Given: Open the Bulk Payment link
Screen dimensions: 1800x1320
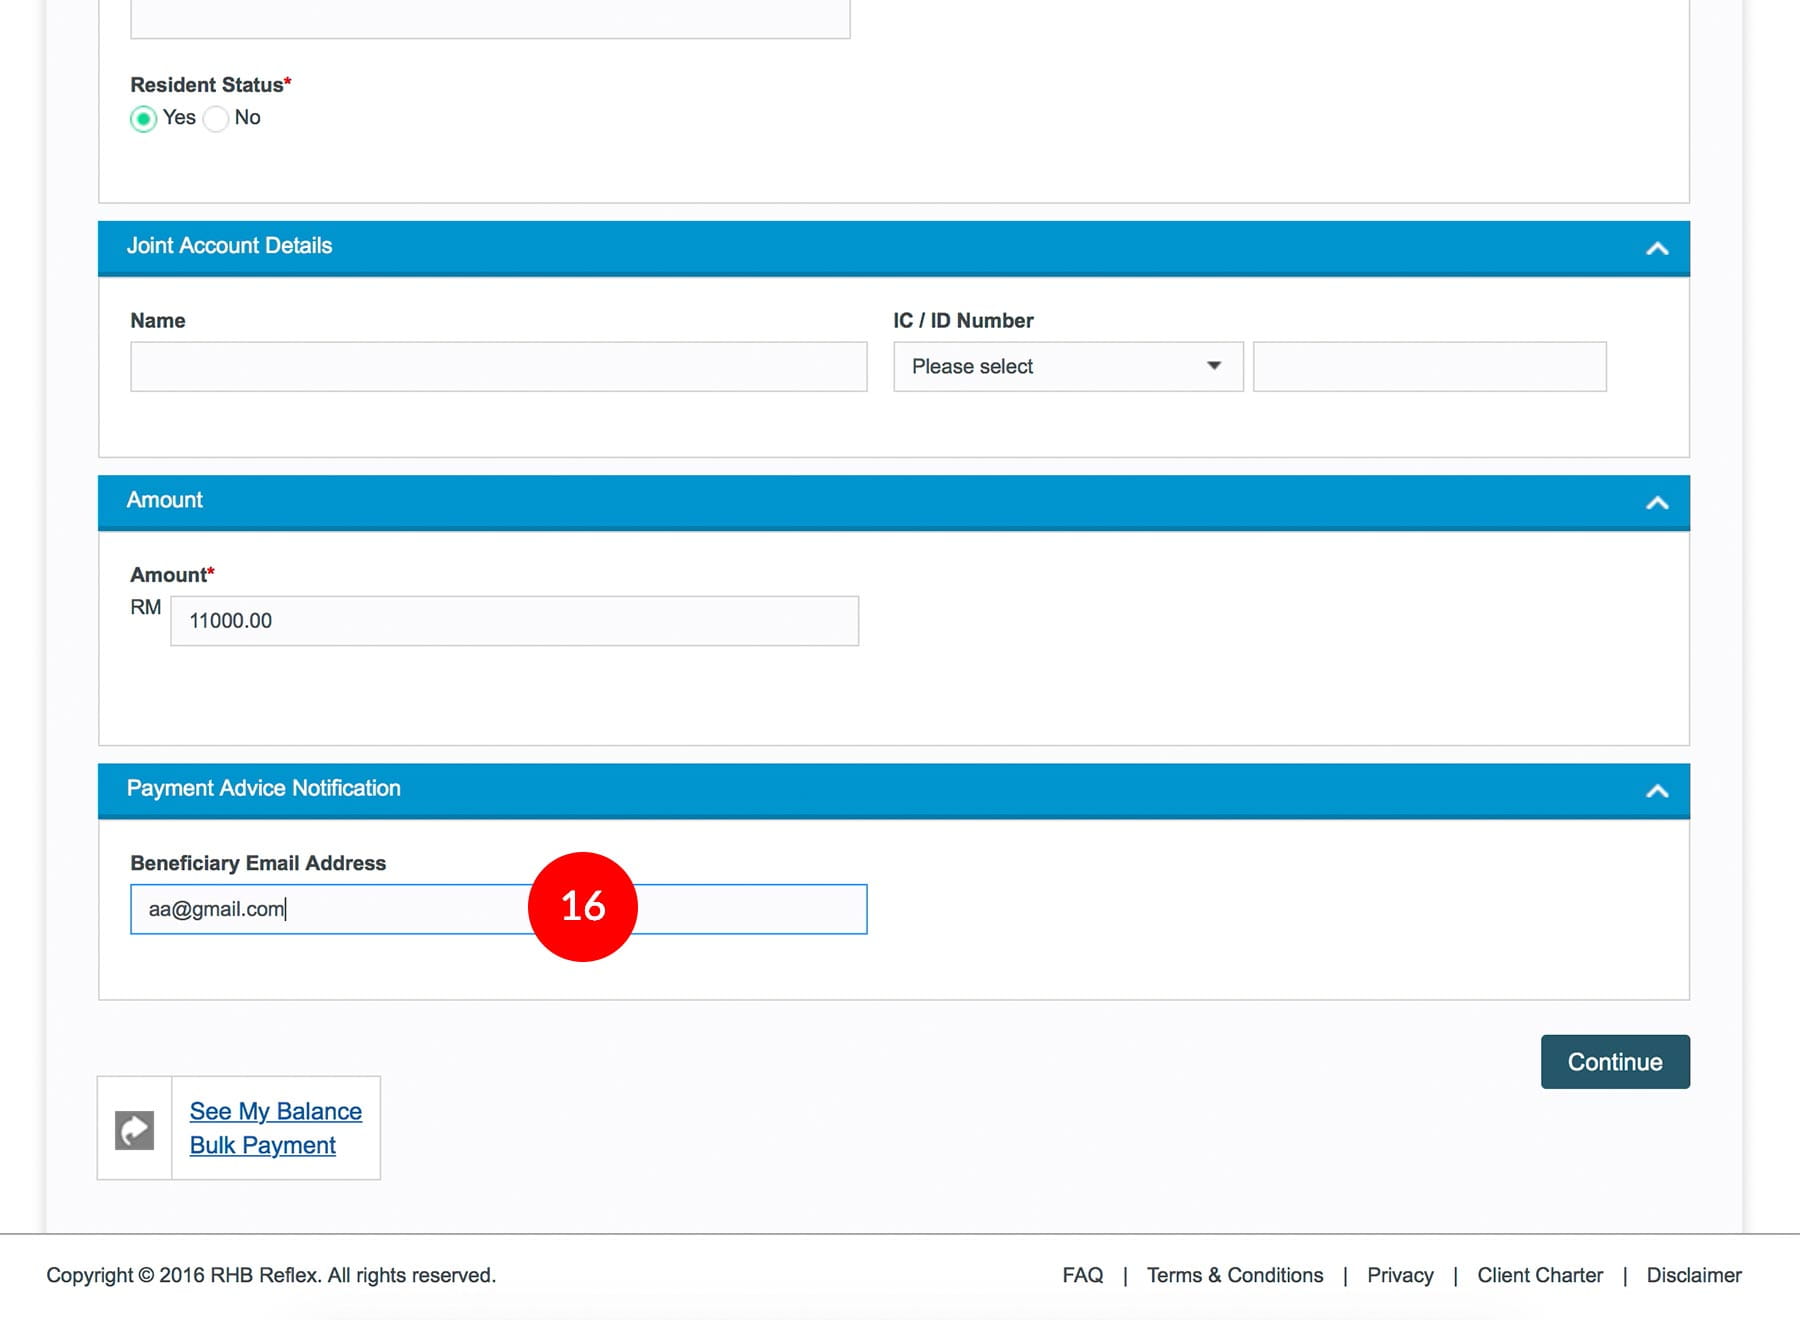Looking at the screenshot, I should pos(262,1145).
